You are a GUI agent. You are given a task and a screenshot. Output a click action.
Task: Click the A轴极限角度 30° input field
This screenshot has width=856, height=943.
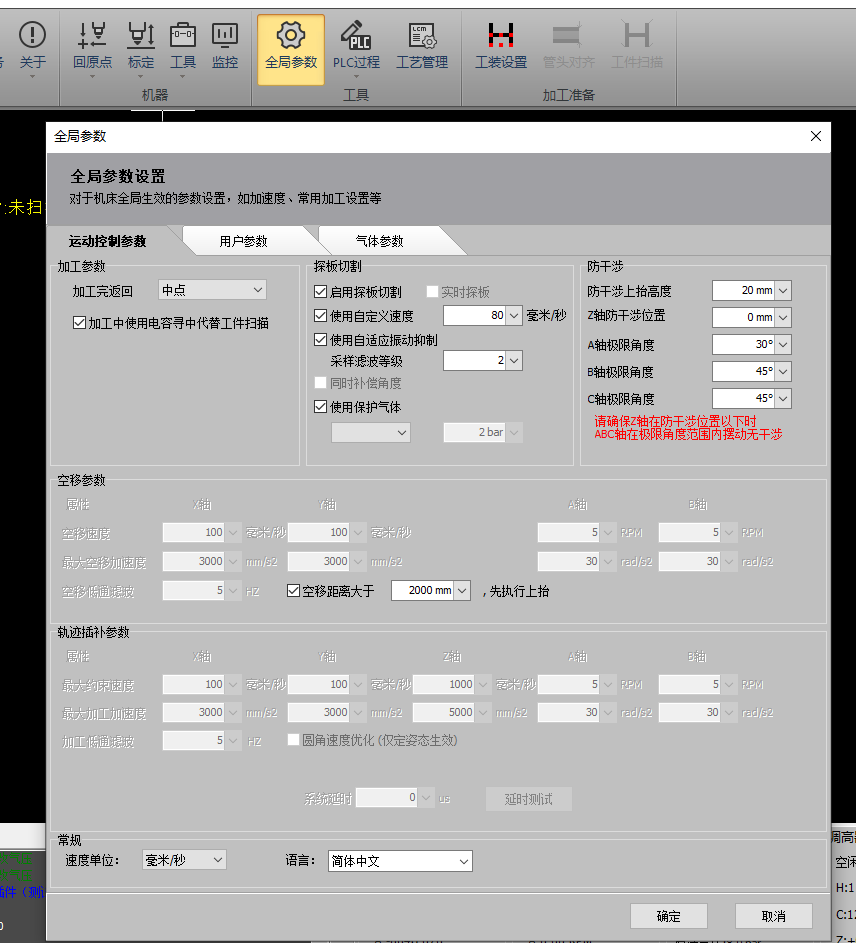pyautogui.click(x=744, y=345)
